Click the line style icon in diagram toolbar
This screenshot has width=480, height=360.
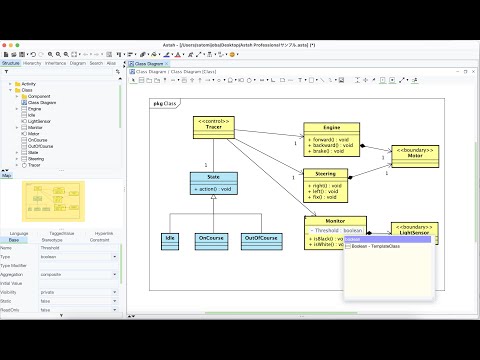click(402, 80)
